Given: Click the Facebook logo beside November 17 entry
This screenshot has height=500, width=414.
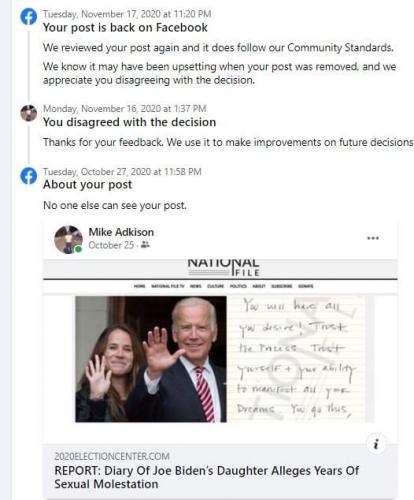Looking at the screenshot, I should click(29, 17).
